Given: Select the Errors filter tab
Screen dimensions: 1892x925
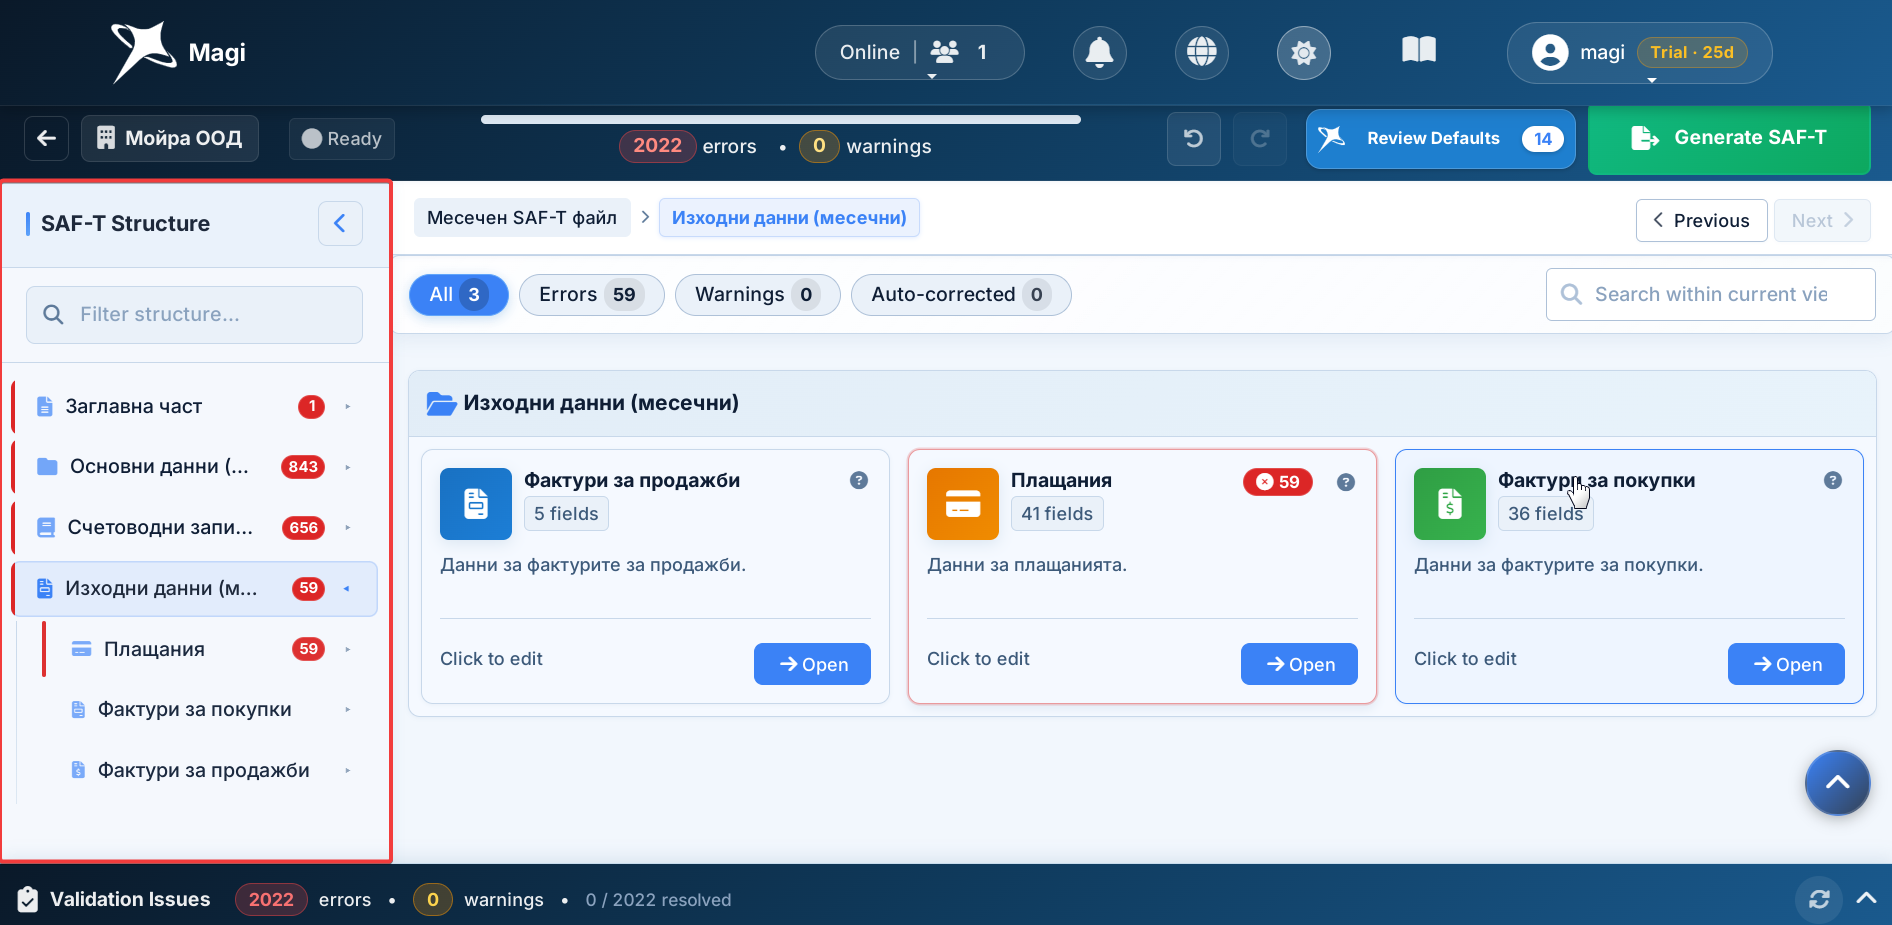Looking at the screenshot, I should tap(591, 295).
